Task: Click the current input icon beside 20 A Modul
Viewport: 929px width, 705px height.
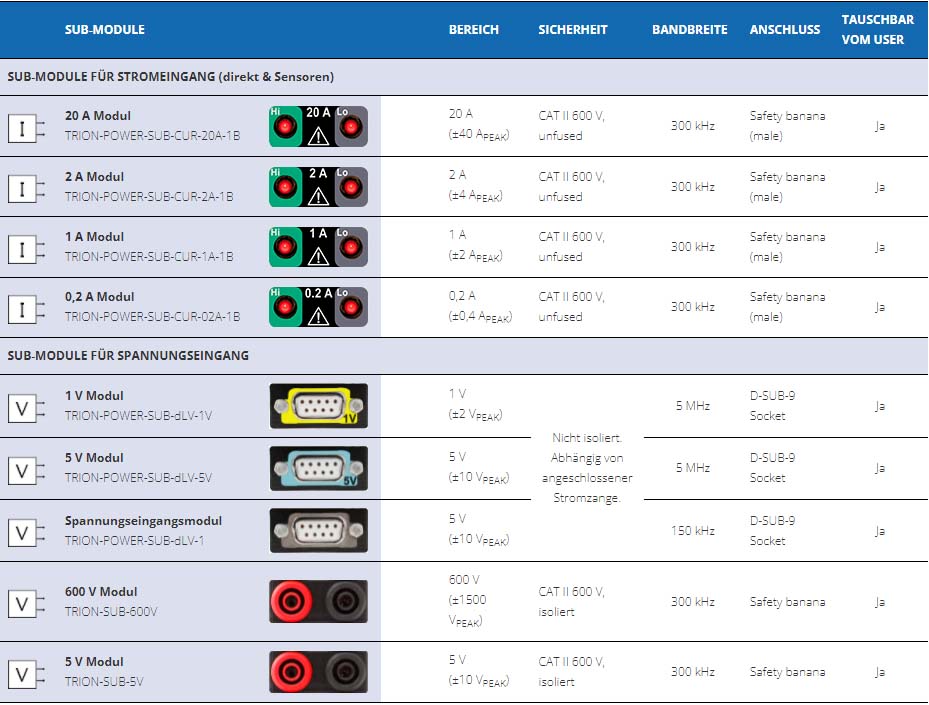Action: point(26,127)
